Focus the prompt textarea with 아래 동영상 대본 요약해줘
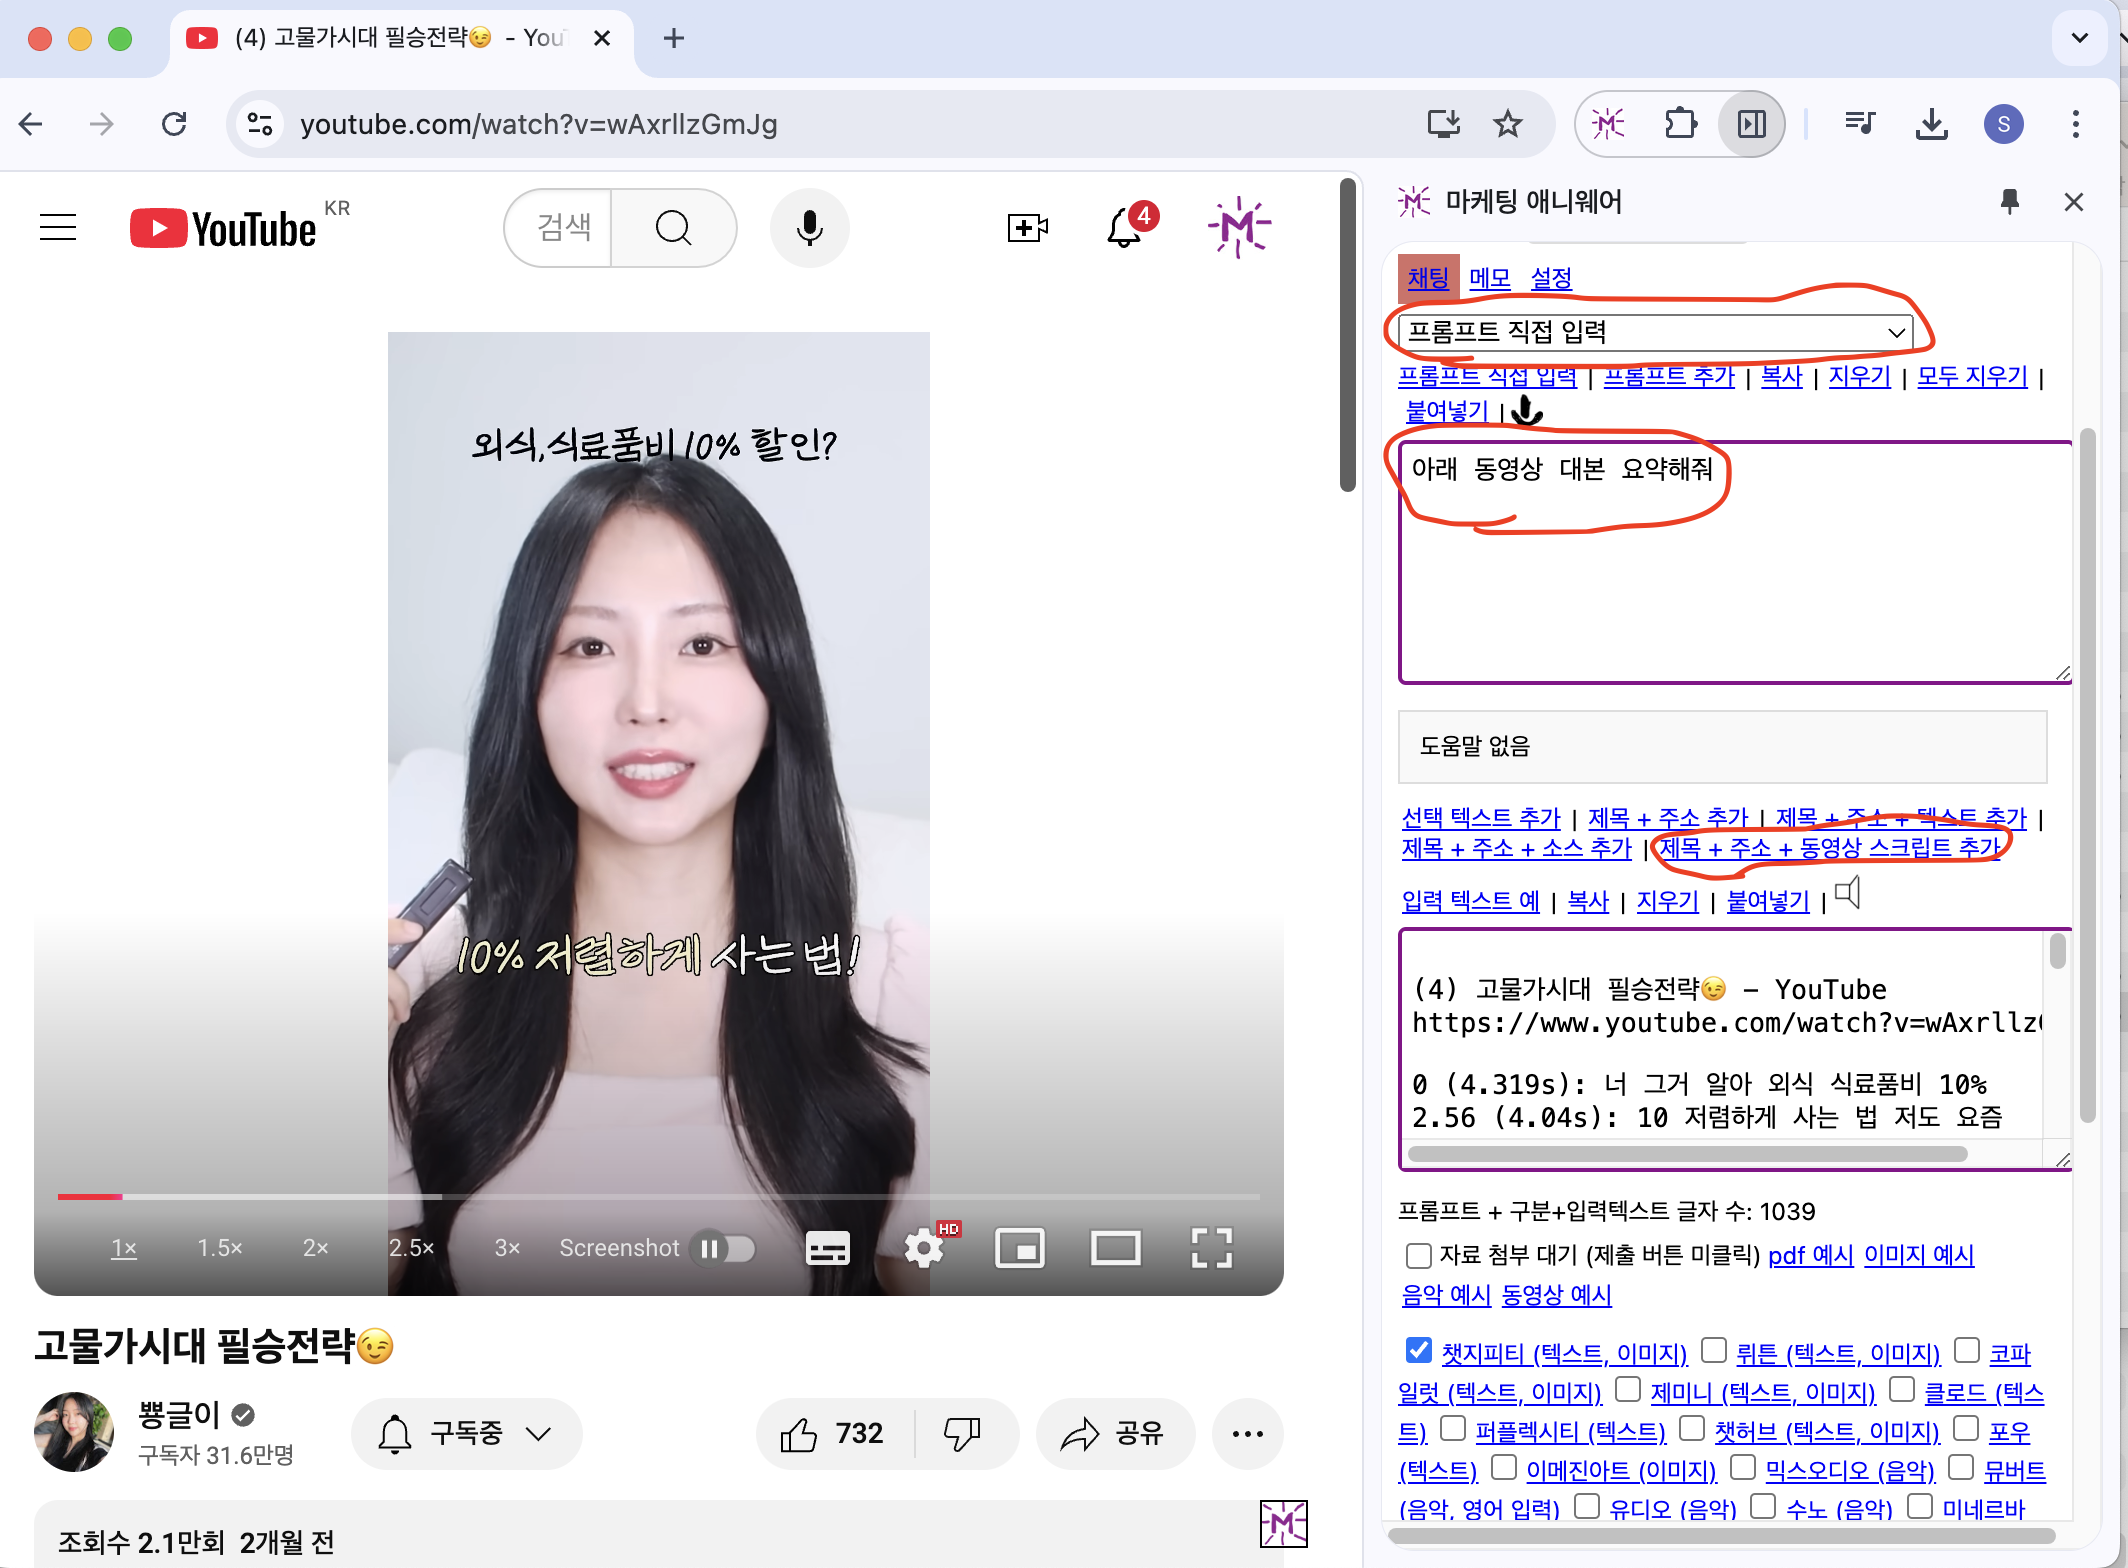The width and height of the screenshot is (2128, 1568). tap(1735, 562)
